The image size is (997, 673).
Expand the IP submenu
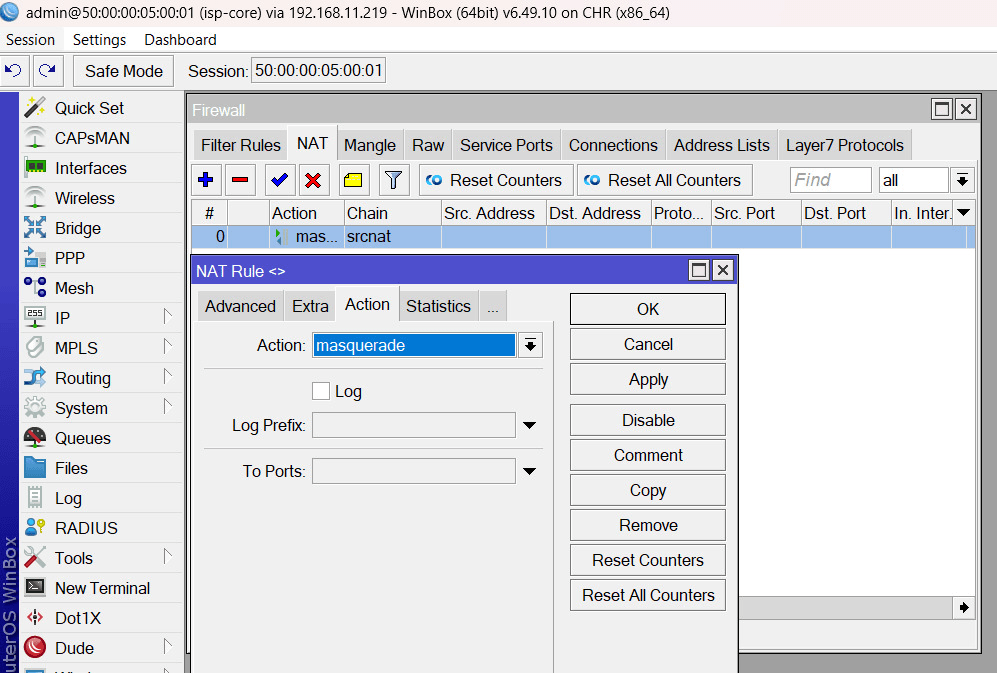167,316
